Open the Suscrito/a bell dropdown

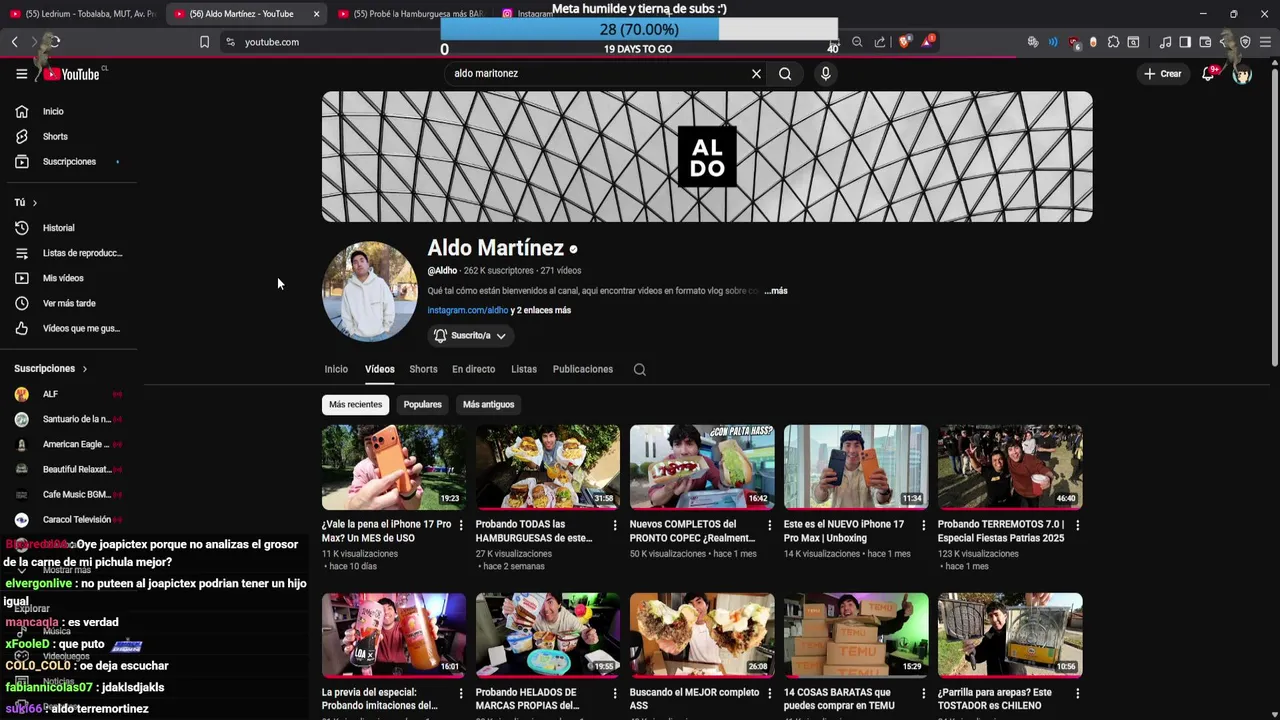(x=470, y=336)
